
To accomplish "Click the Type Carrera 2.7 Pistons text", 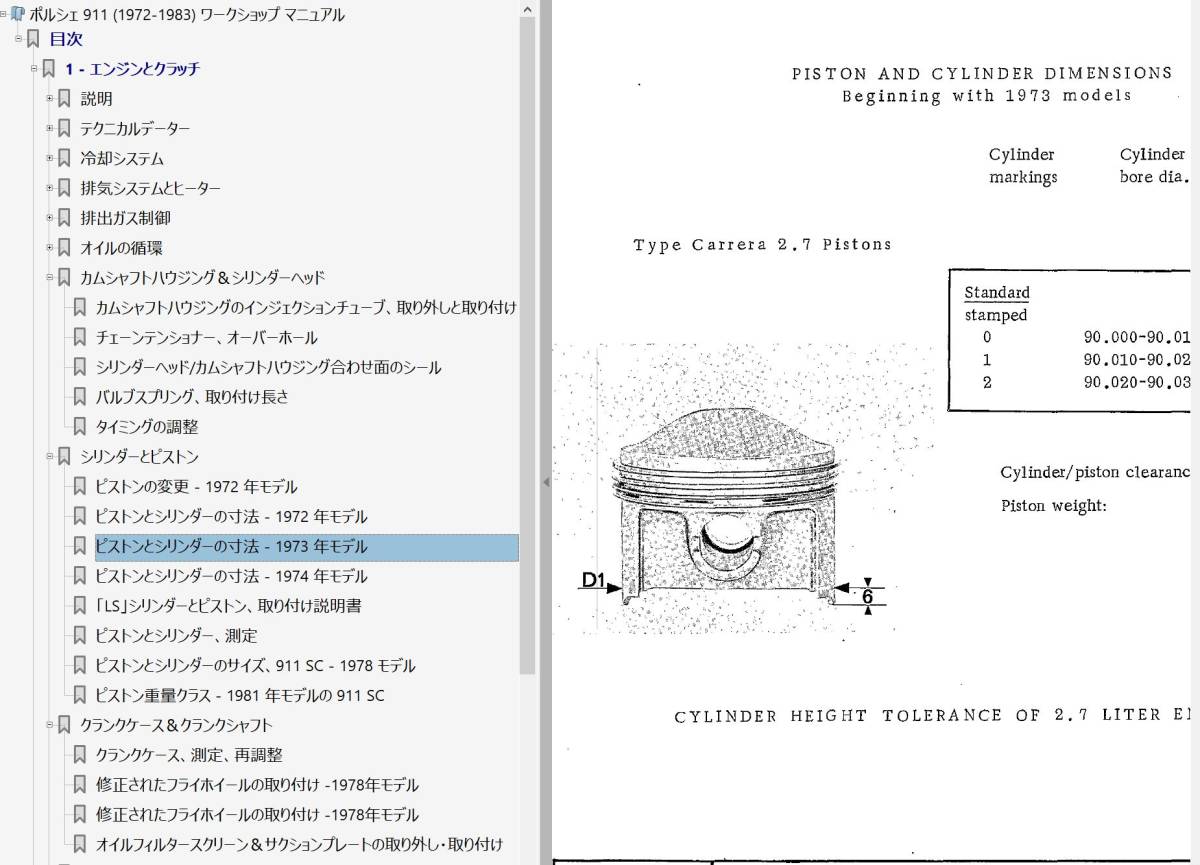I will (762, 244).
